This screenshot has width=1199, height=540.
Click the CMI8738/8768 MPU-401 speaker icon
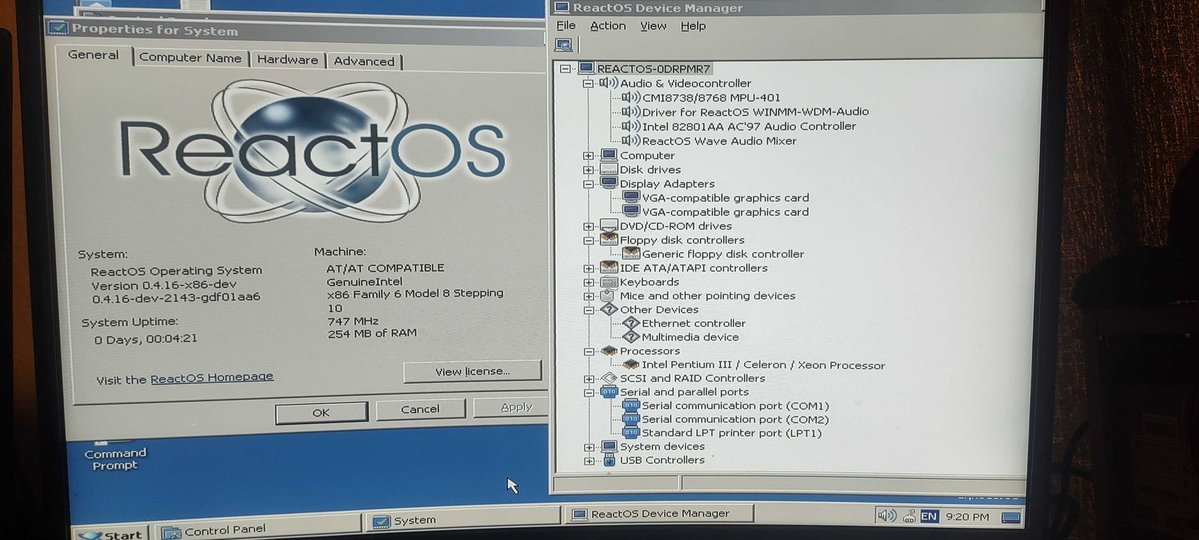(631, 97)
